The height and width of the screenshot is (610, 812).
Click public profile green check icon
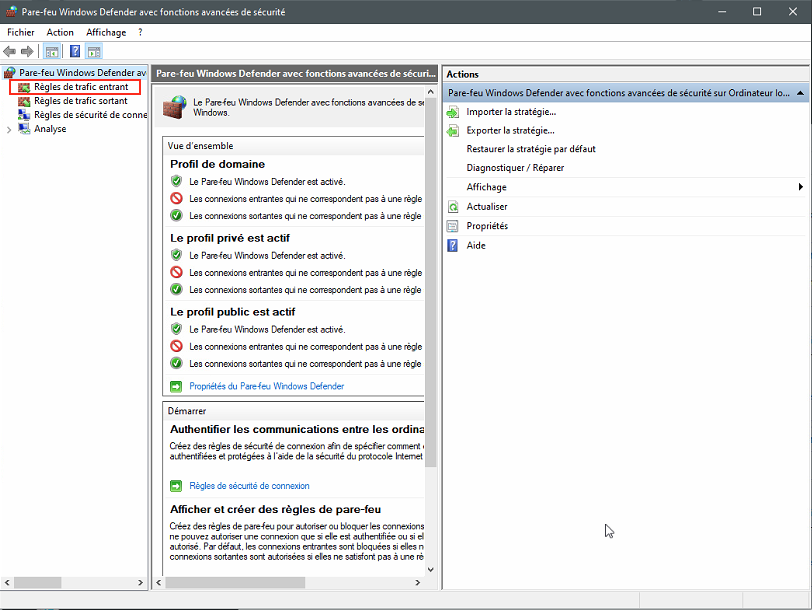[177, 364]
